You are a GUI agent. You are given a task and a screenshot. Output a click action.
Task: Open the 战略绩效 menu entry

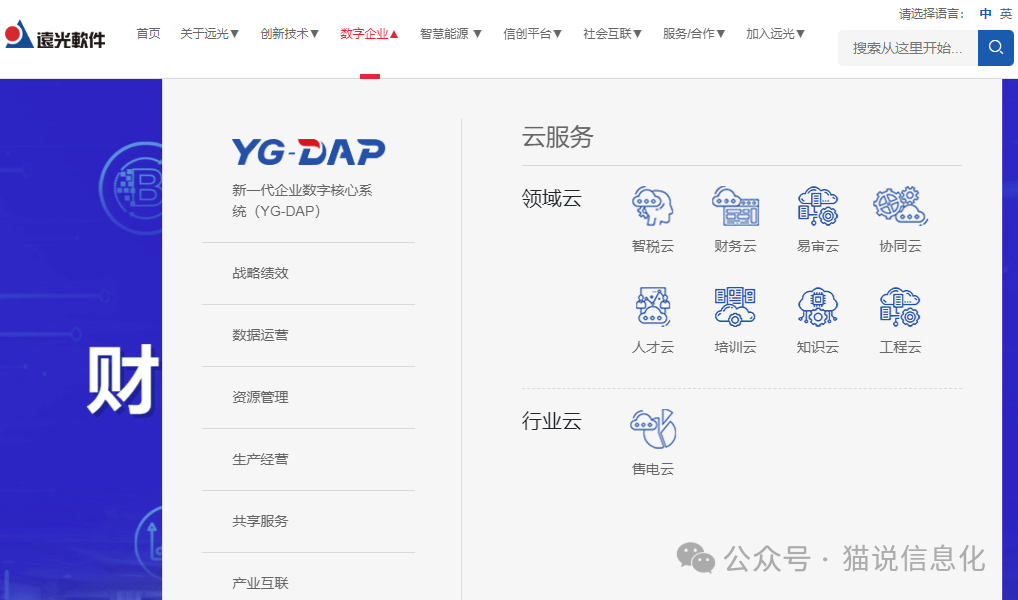click(x=261, y=273)
